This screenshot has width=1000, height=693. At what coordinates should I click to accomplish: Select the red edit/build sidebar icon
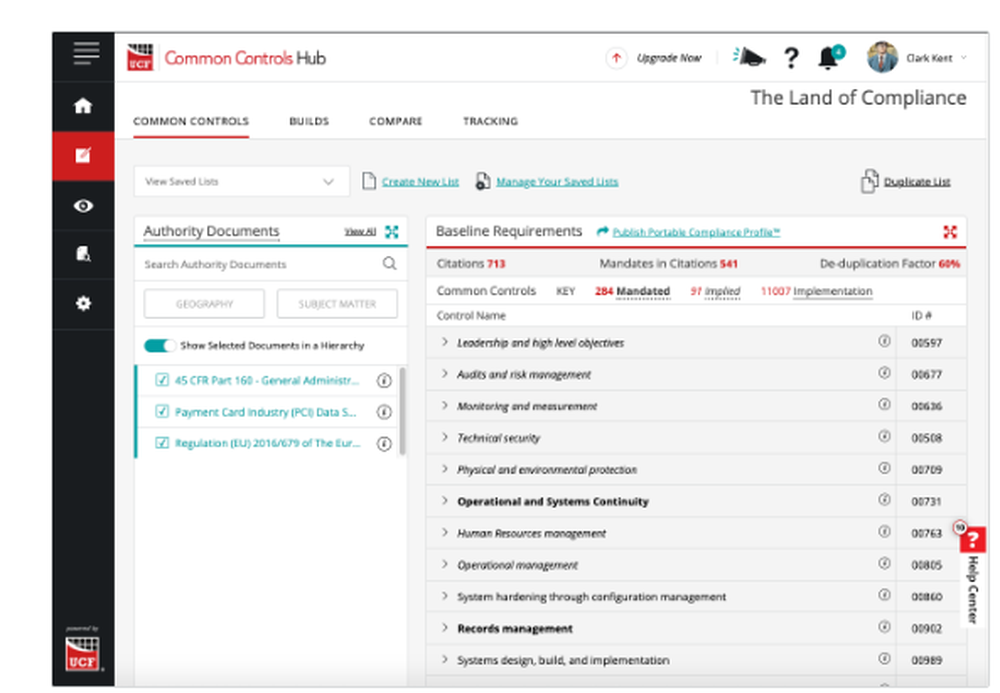(83, 156)
